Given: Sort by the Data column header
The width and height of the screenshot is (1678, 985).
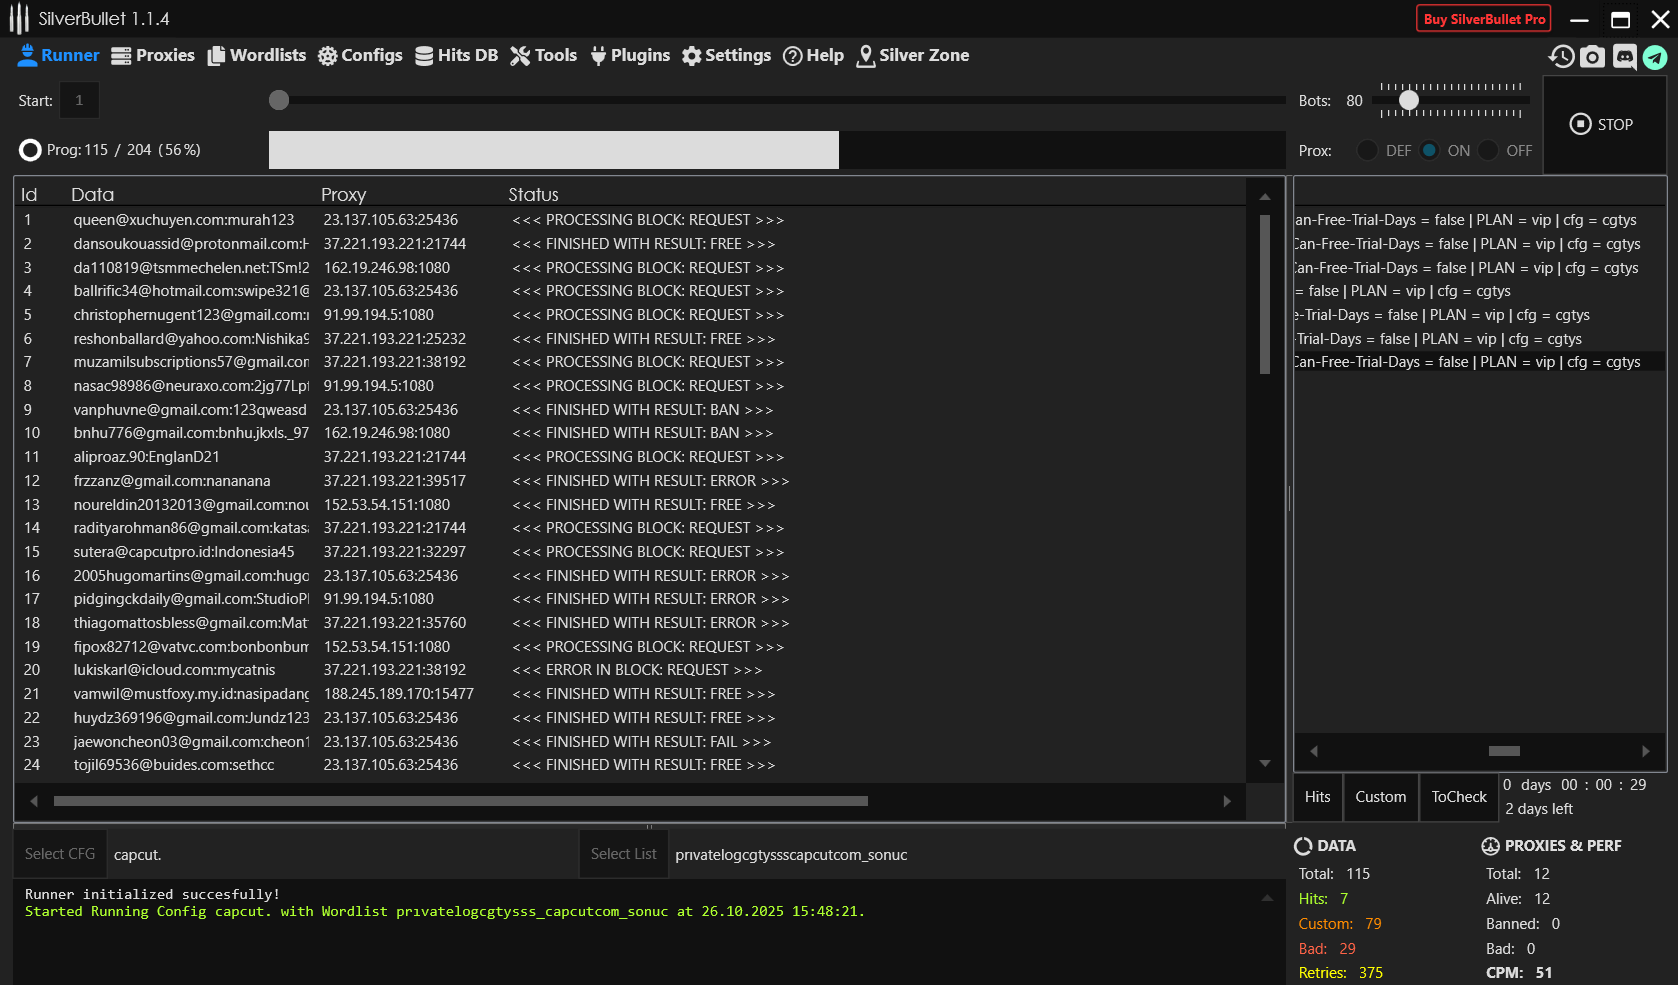Looking at the screenshot, I should click(92, 195).
